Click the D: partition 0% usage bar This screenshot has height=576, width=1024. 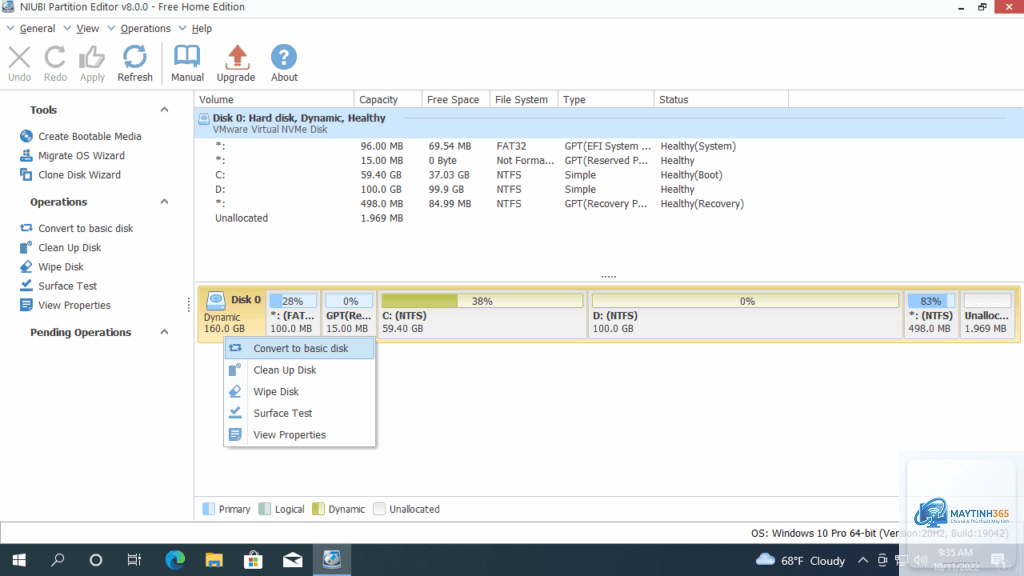click(745, 301)
